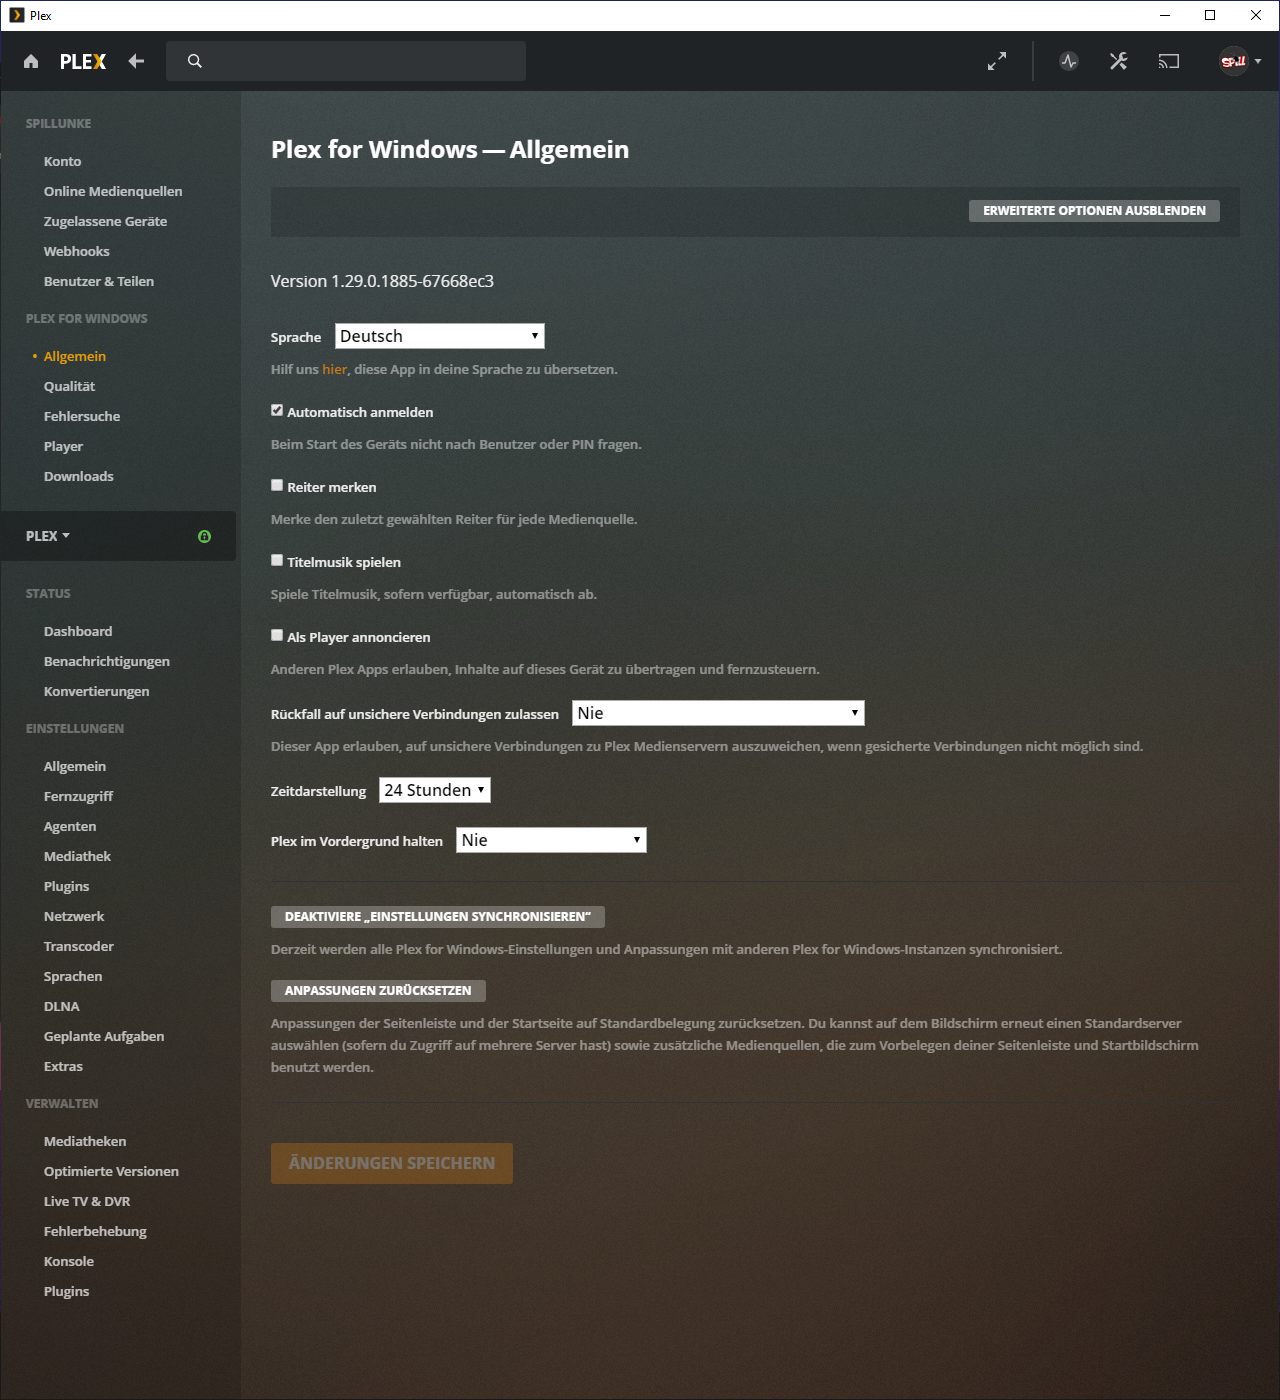
Task: Open Agenten server settings
Action: point(70,826)
